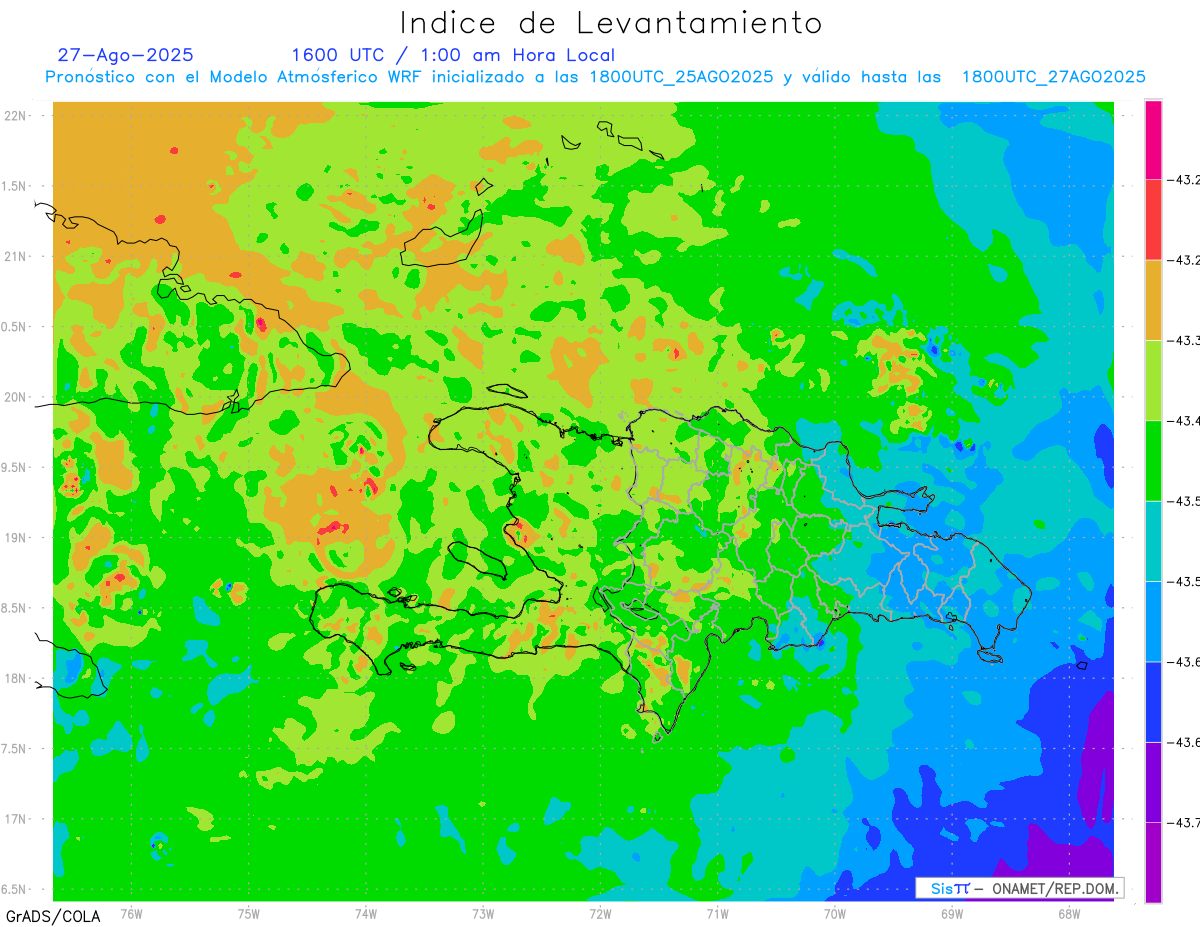Click the "19N" latitude label
1200x927 pixels.
(x=15, y=538)
